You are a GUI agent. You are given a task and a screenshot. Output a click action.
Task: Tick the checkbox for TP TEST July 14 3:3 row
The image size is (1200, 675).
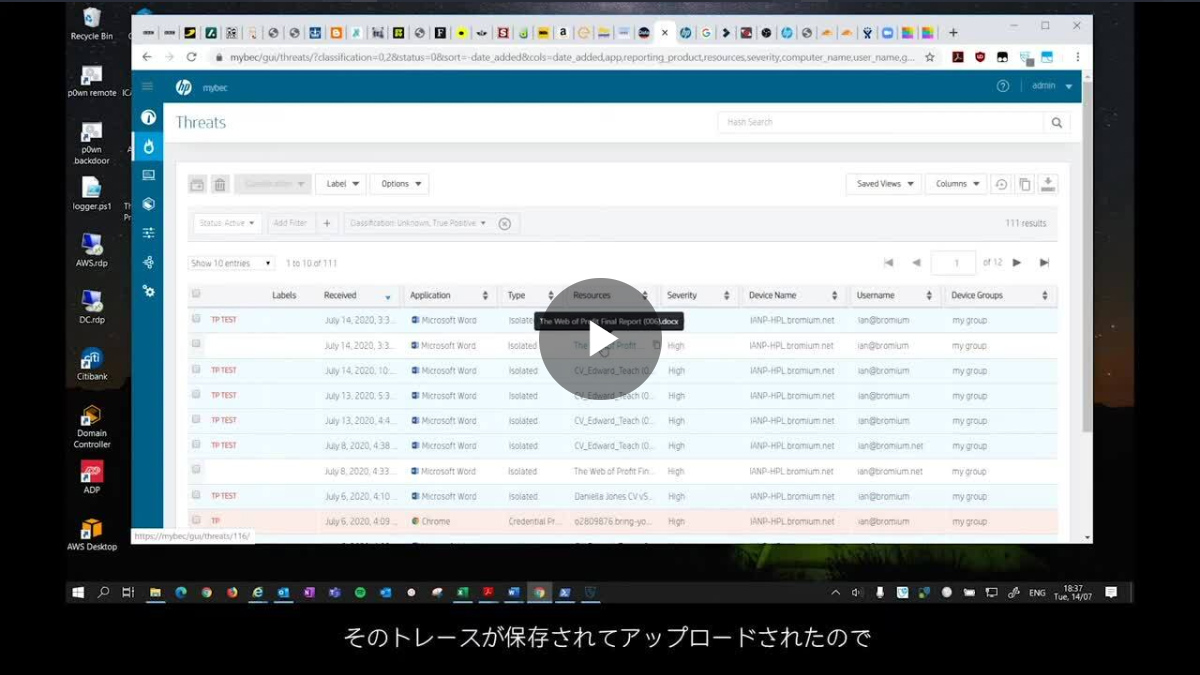pos(196,319)
